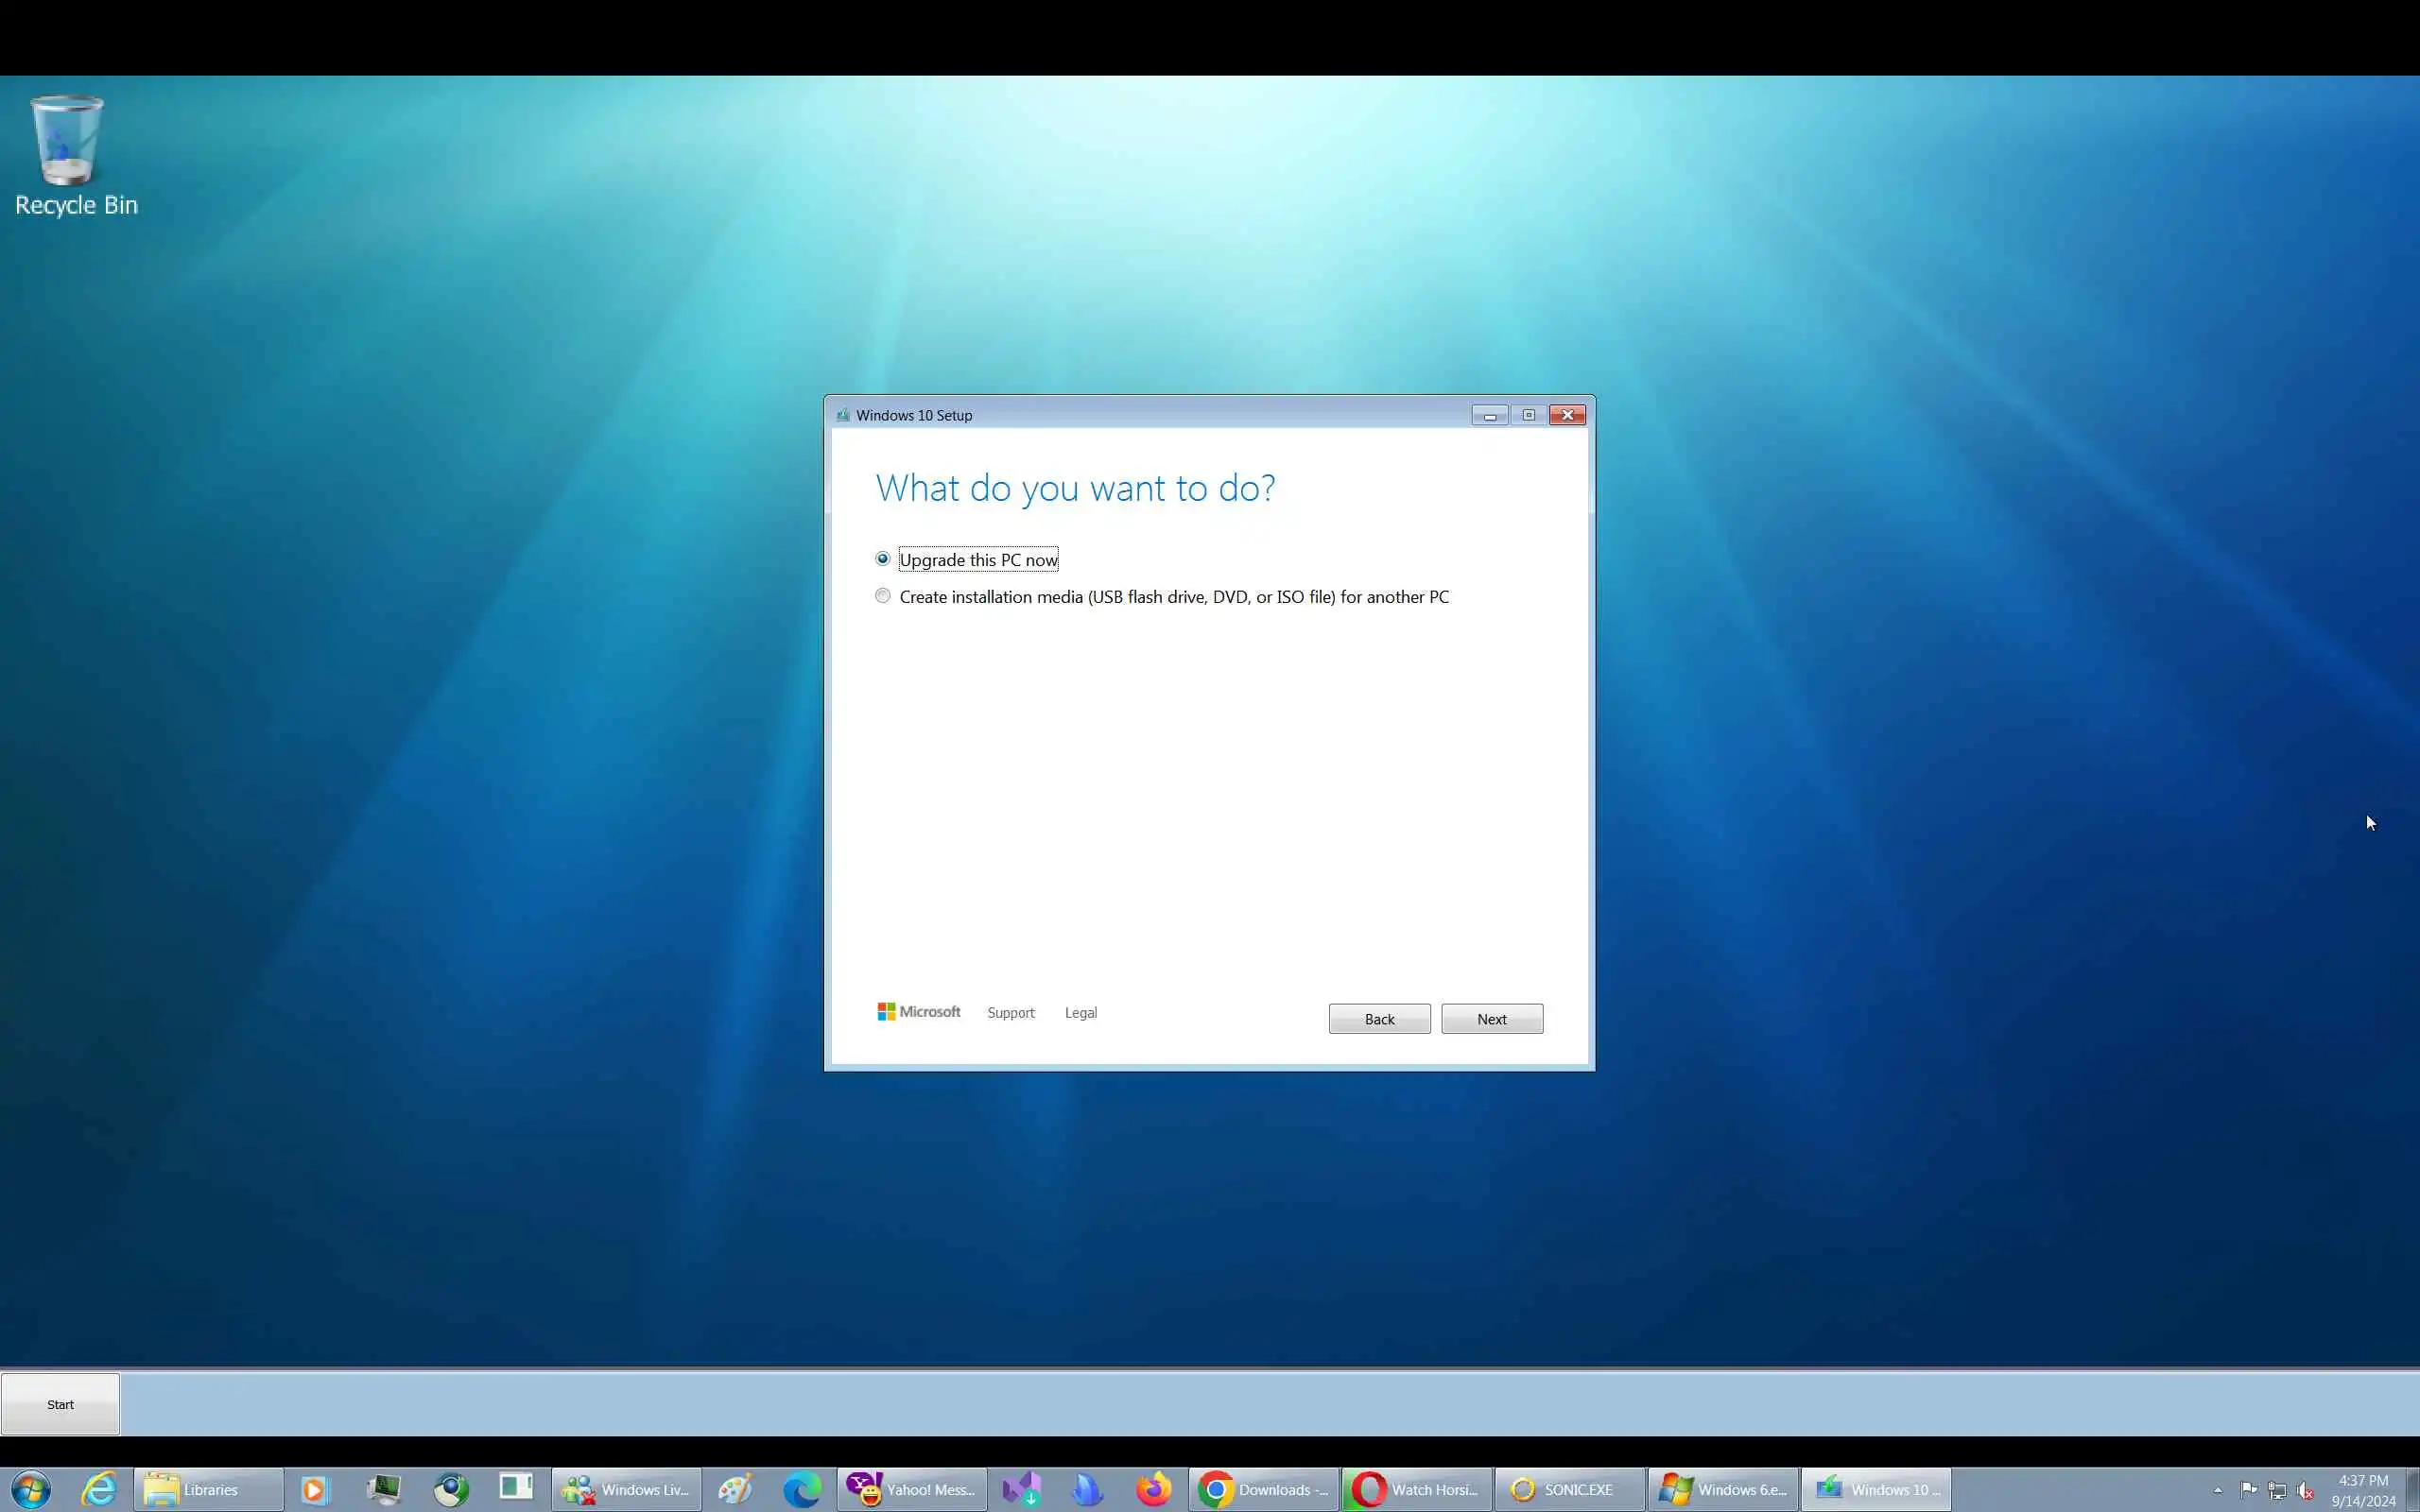Switch to Opera Watch Horsi... window
The height and width of the screenshot is (1512, 2420).
1417,1489
